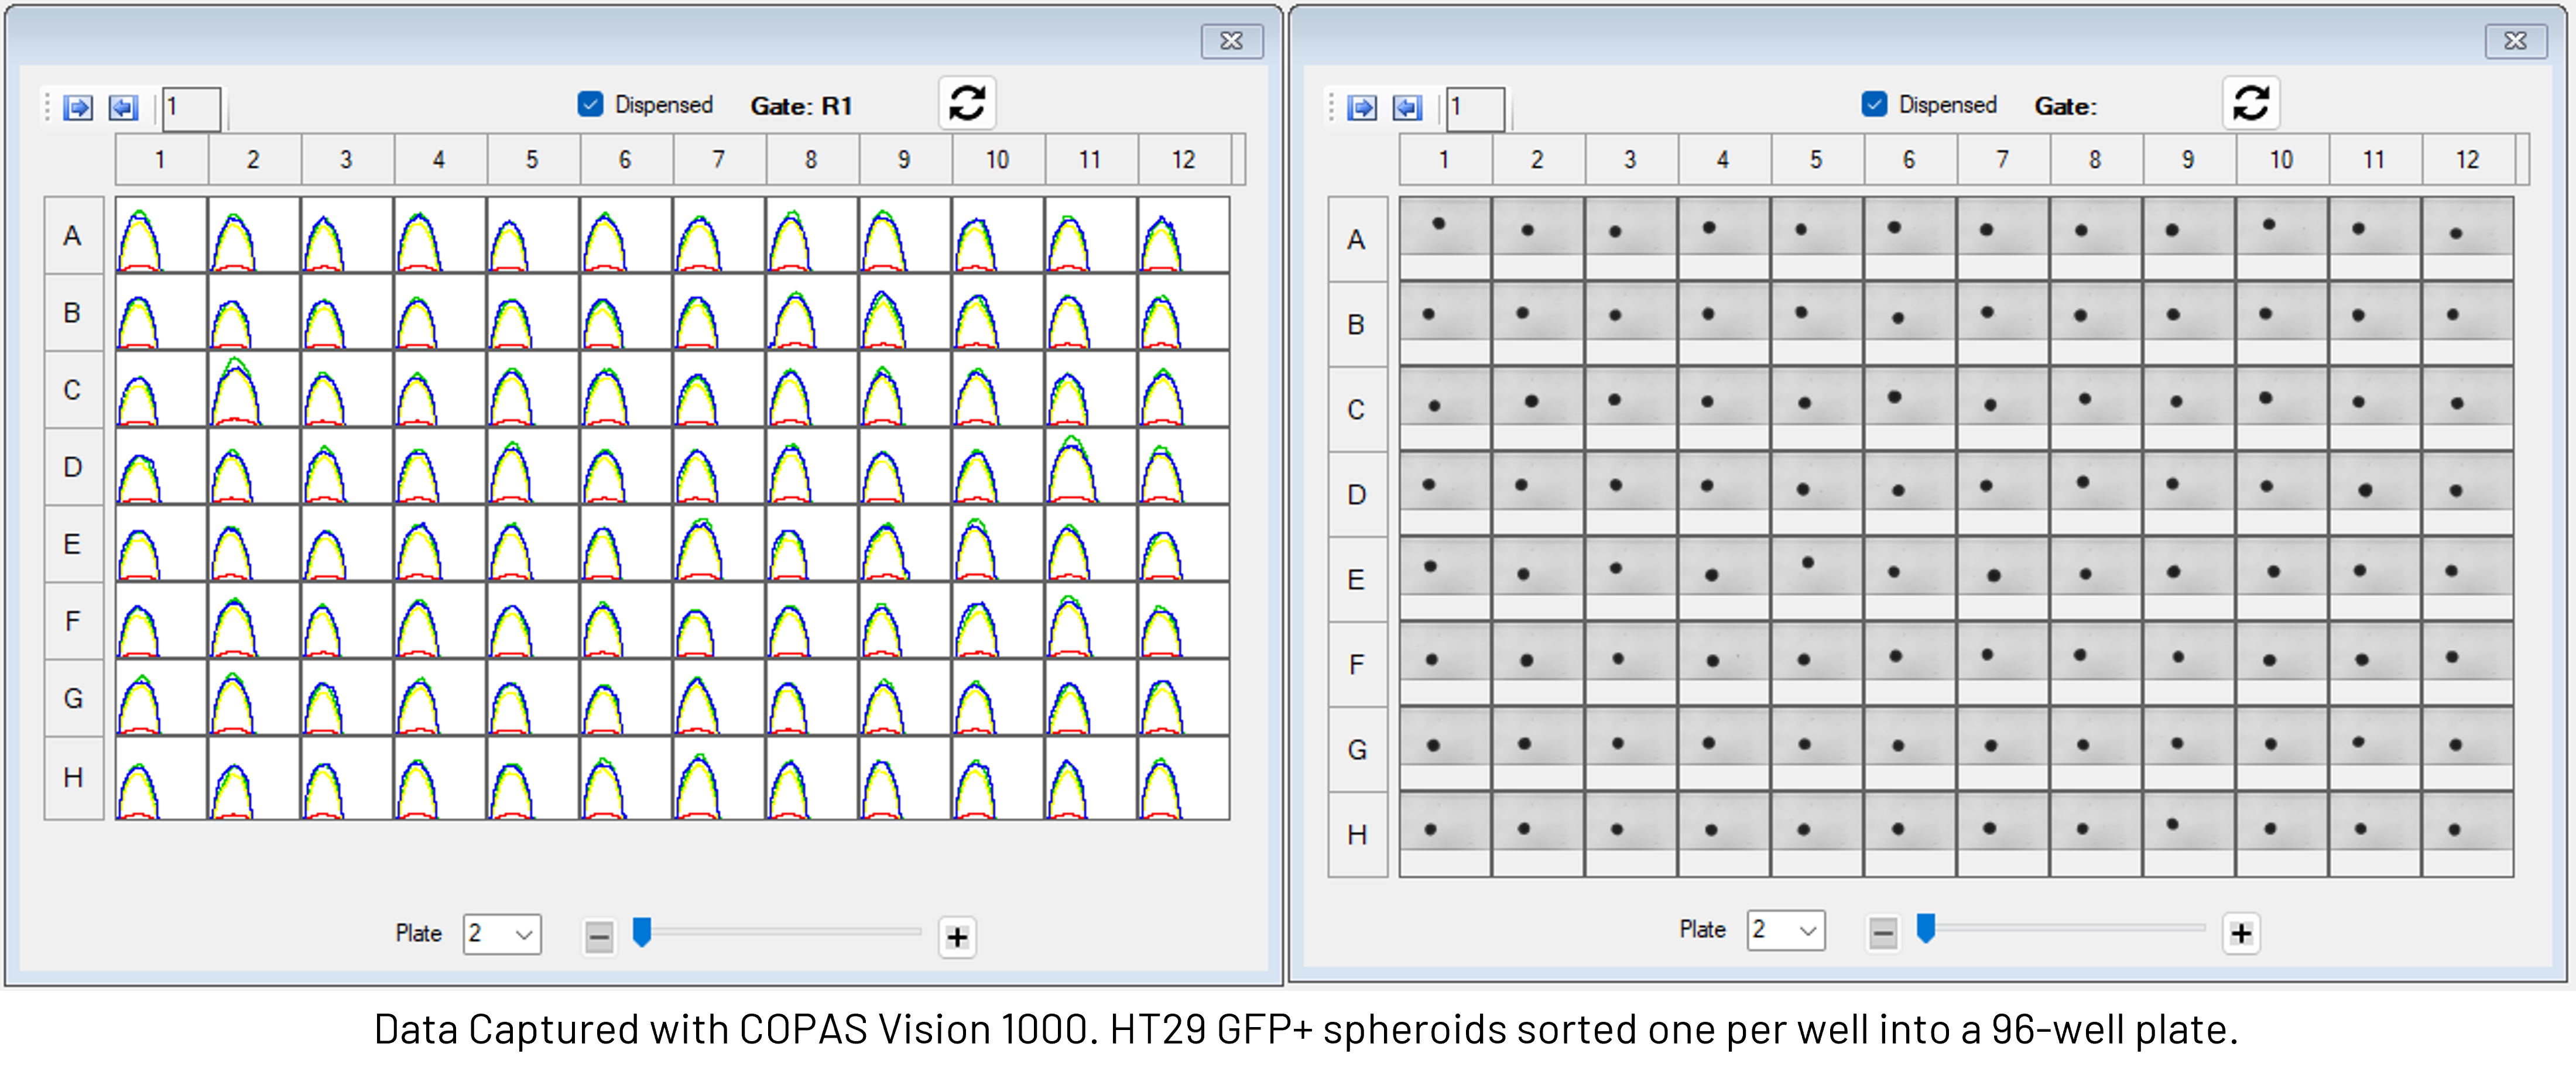Click refresh icon beside Gate: R1
Screen dimensions: 2576x1078
(966, 103)
